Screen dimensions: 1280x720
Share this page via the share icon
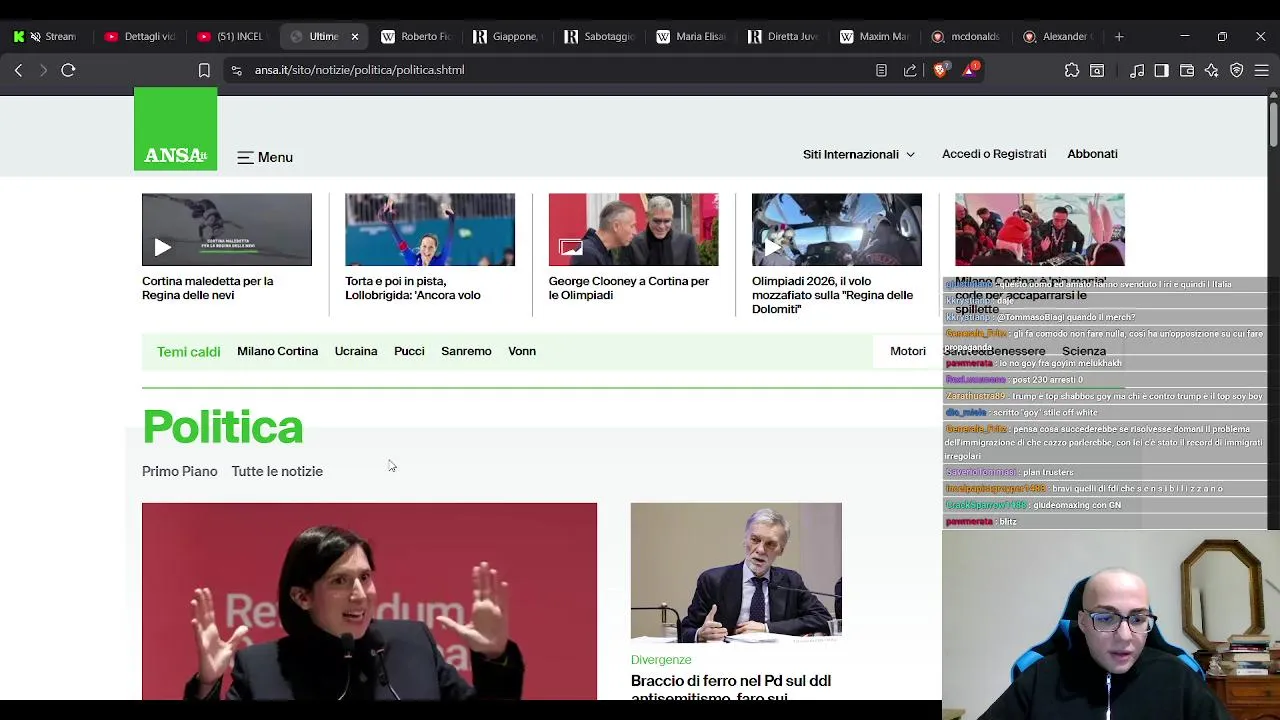(x=910, y=70)
